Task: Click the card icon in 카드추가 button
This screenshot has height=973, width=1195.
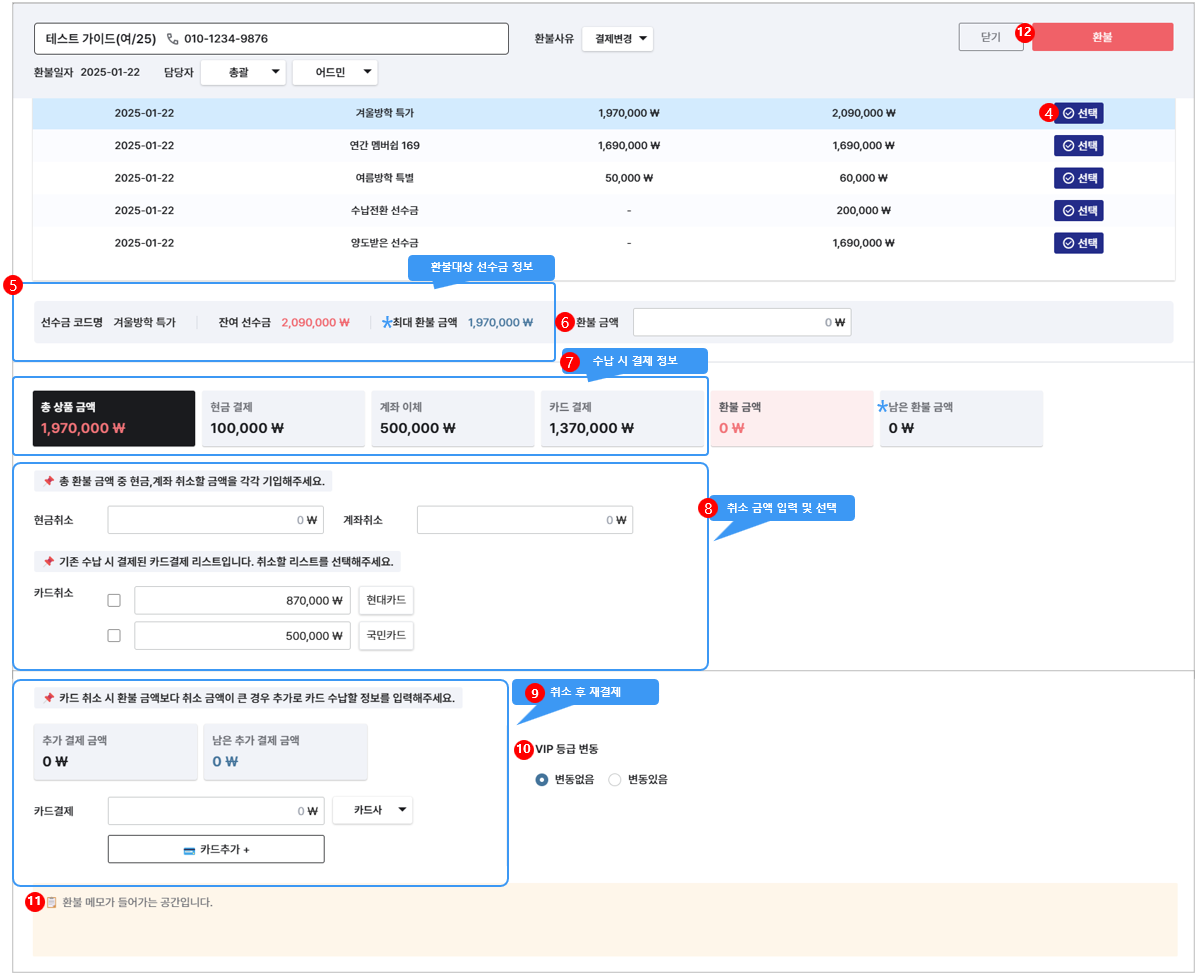Action: tap(188, 849)
